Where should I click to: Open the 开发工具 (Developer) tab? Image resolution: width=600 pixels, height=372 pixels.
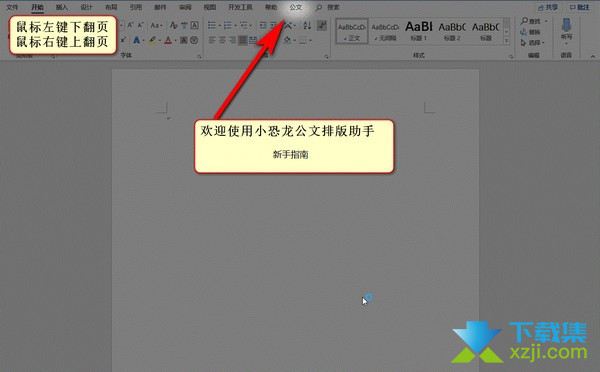240,7
